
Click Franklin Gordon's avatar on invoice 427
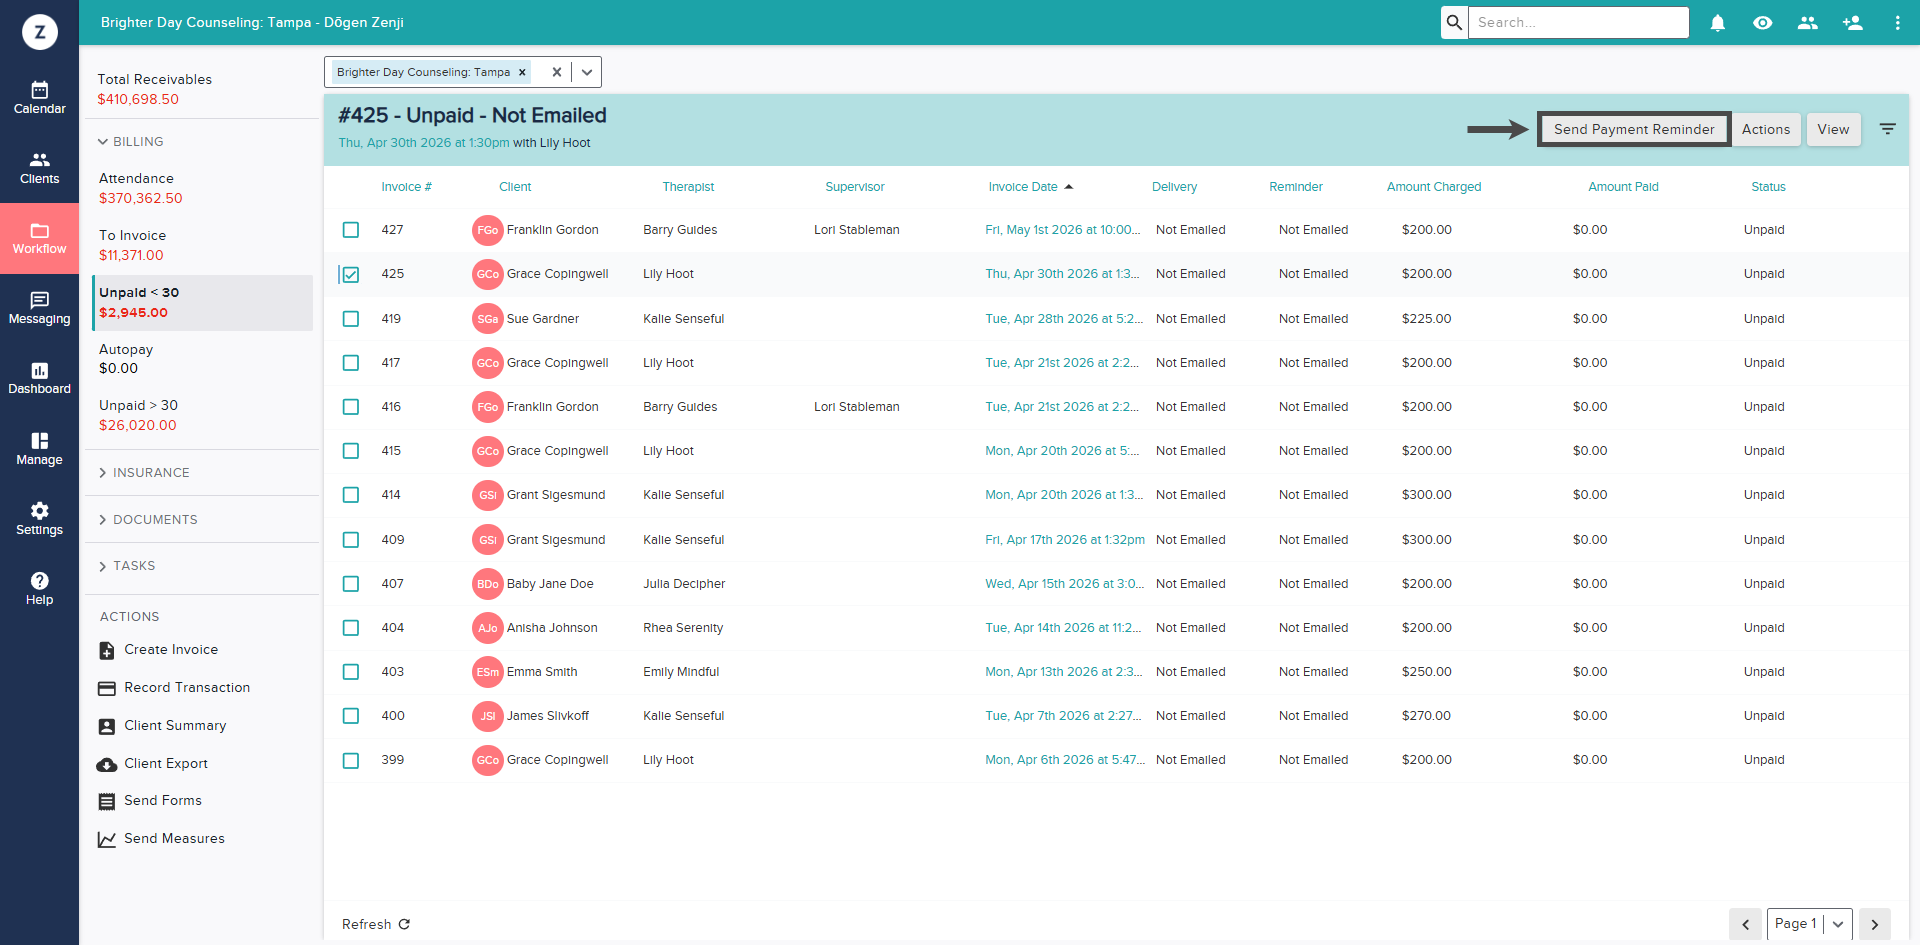488,230
